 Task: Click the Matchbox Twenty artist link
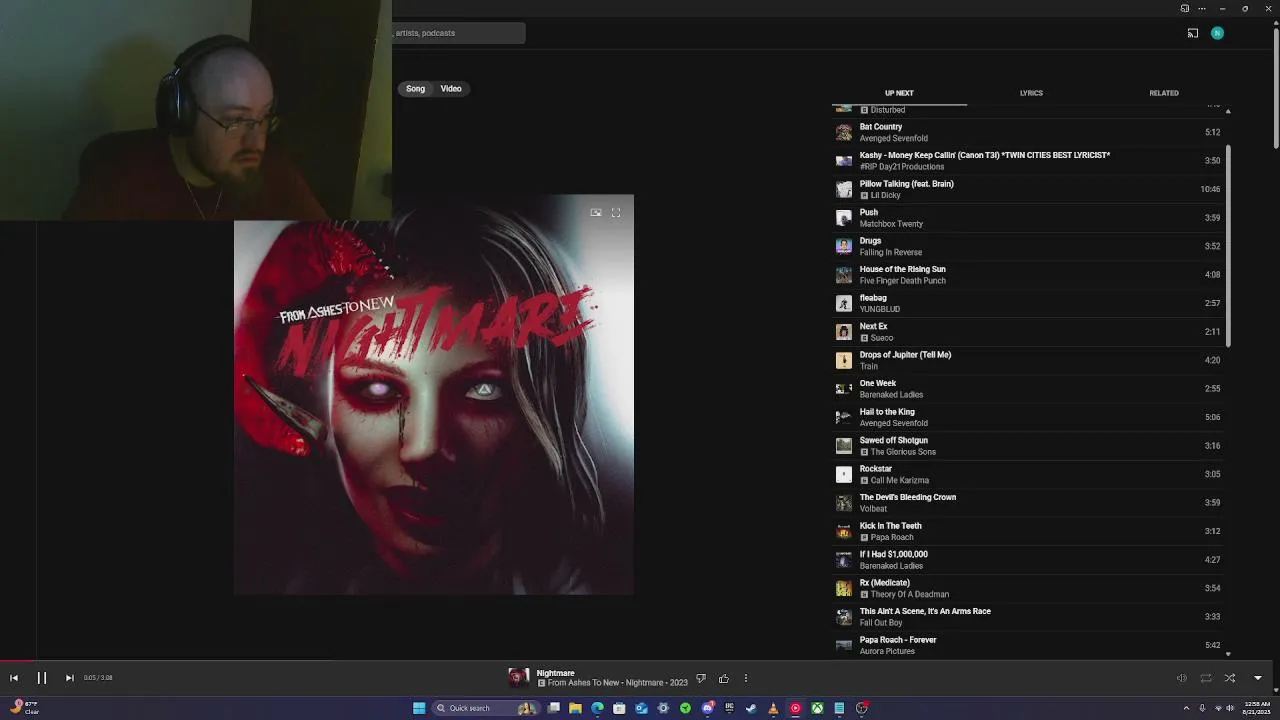pyautogui.click(x=891, y=224)
